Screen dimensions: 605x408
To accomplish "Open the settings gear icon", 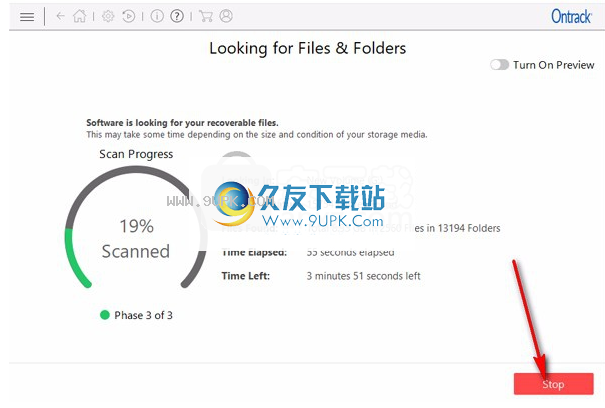I will point(108,16).
